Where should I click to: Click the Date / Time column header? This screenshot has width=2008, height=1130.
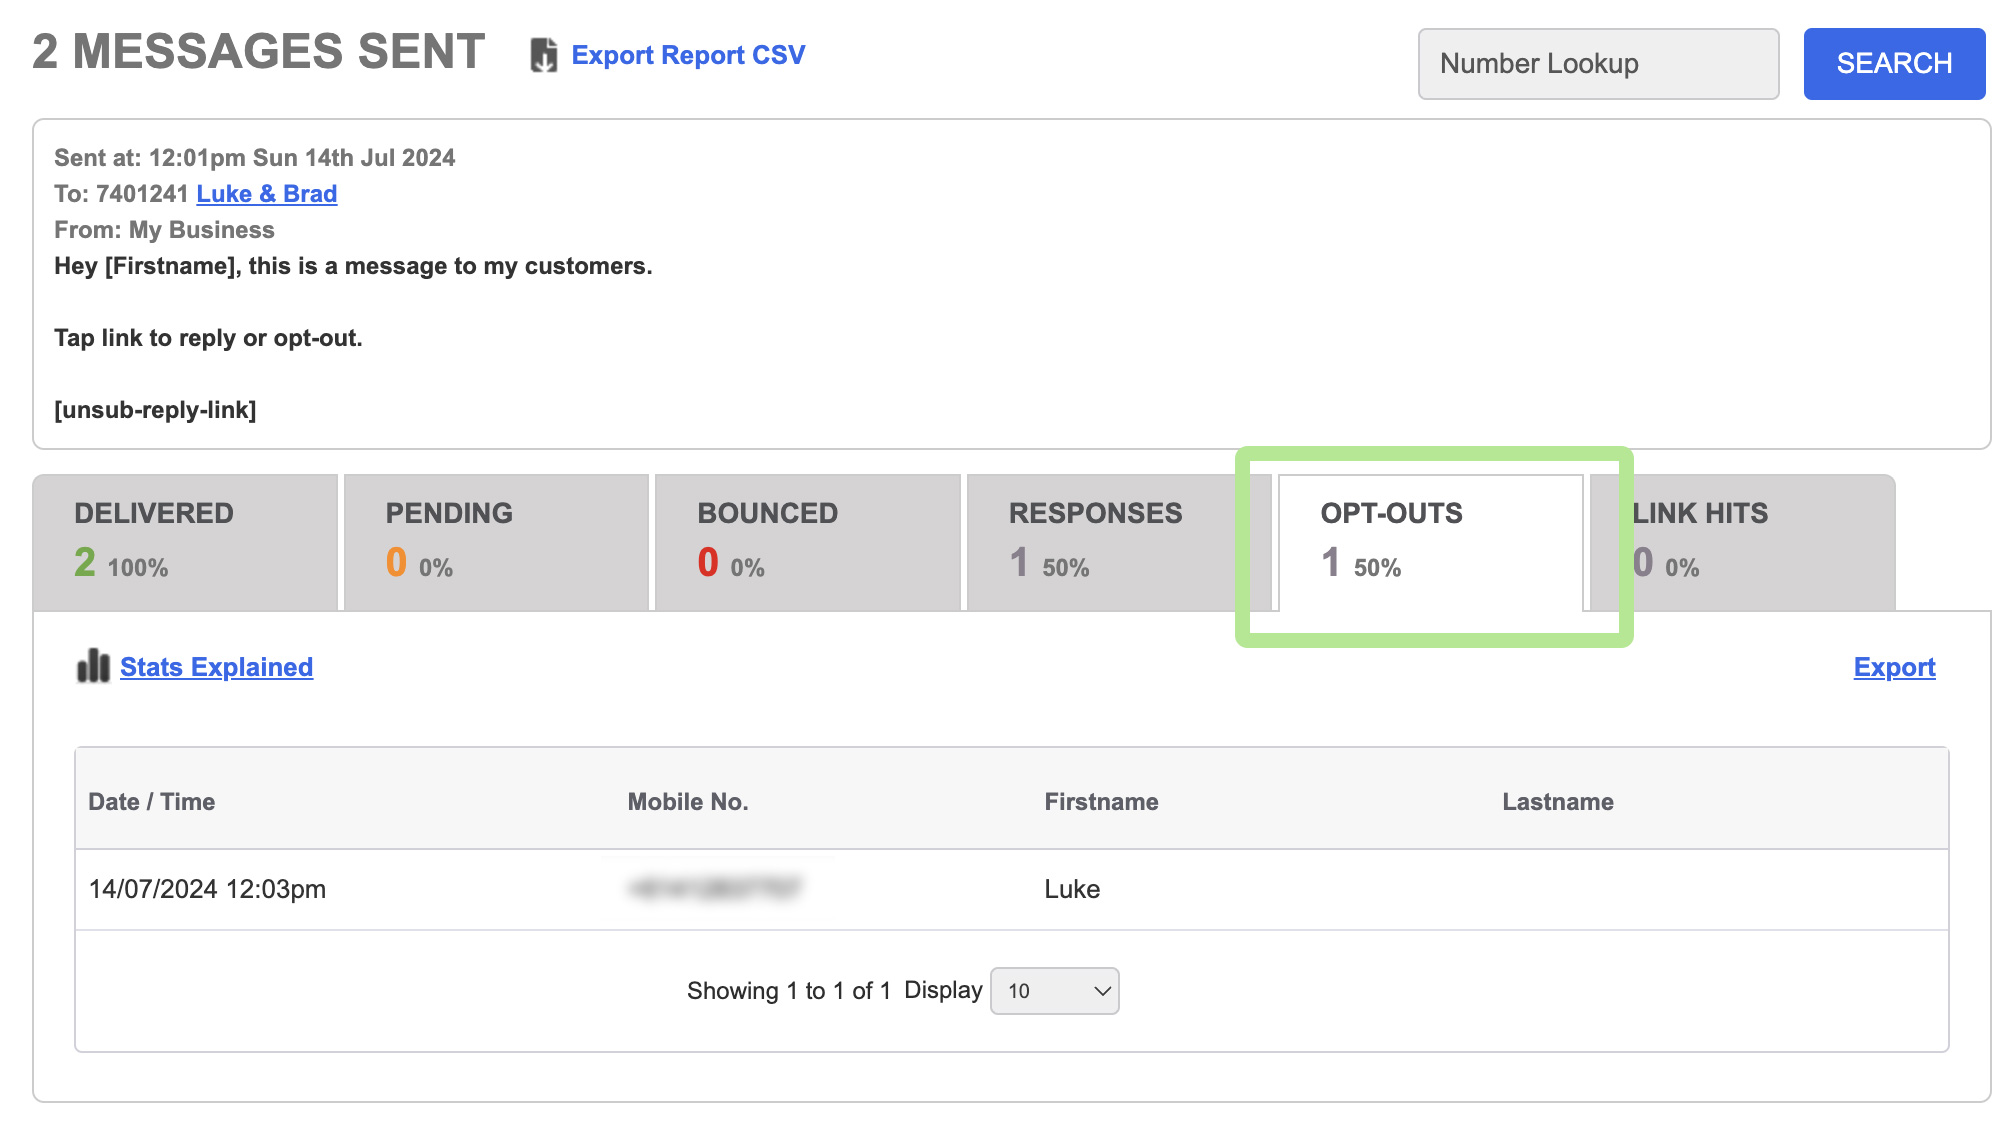click(x=152, y=802)
